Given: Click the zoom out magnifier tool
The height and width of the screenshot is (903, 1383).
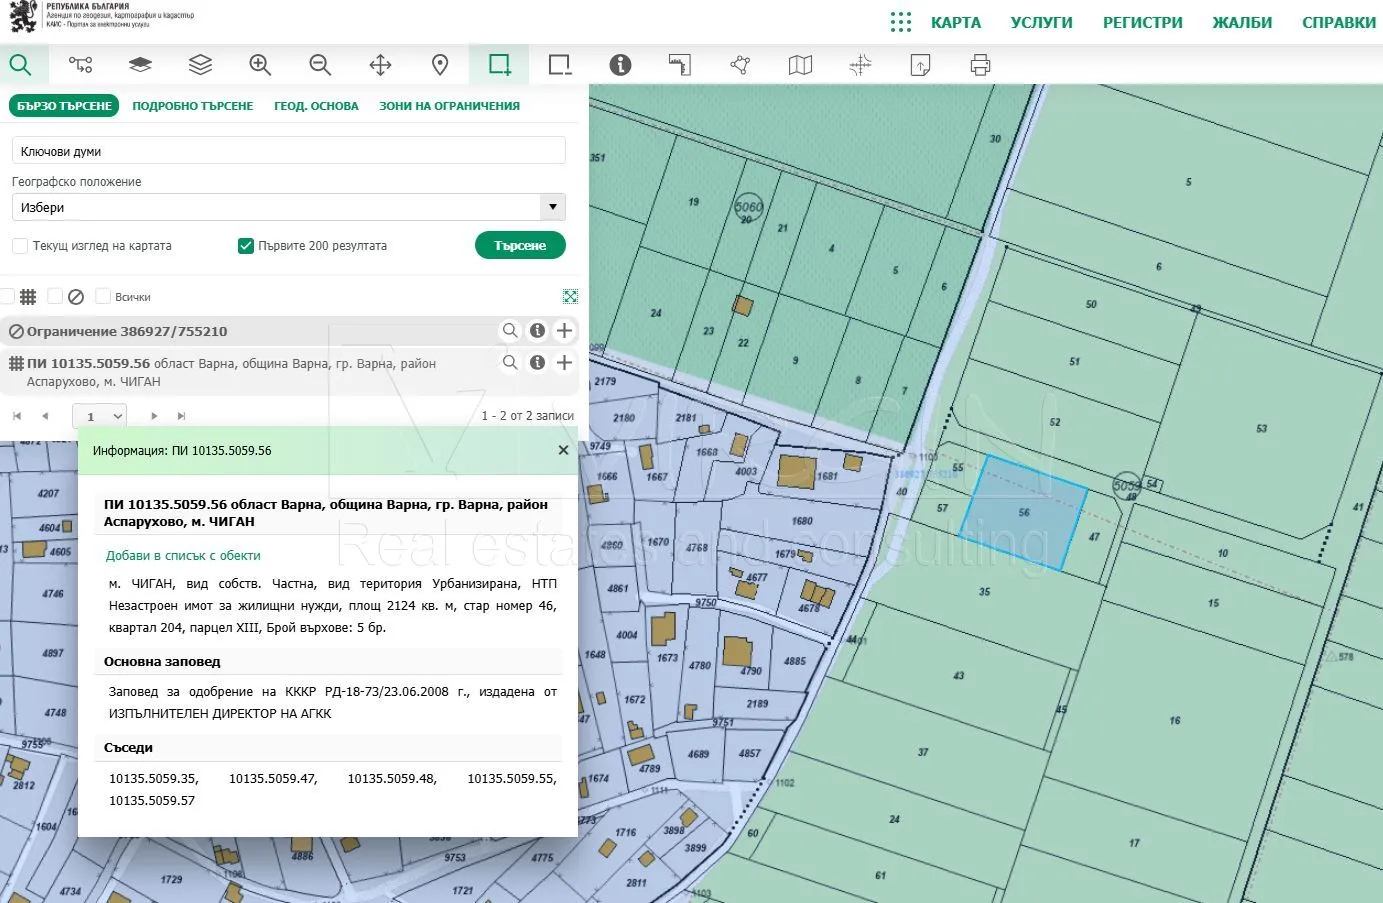Looking at the screenshot, I should click(320, 65).
